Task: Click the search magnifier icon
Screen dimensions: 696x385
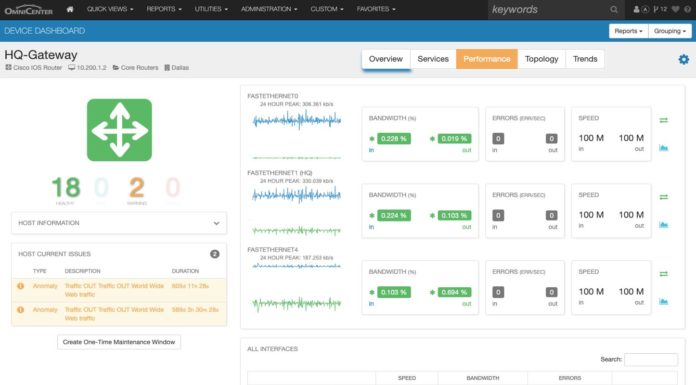Action: [614, 9]
